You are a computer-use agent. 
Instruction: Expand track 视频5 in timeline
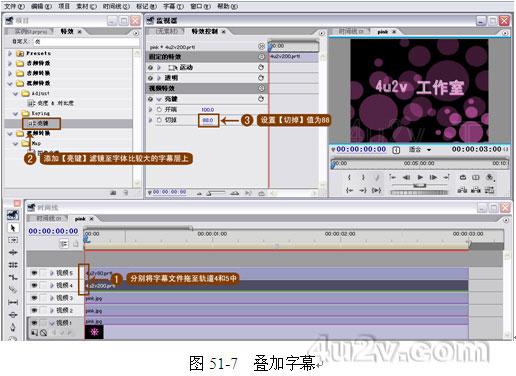[x=52, y=273]
